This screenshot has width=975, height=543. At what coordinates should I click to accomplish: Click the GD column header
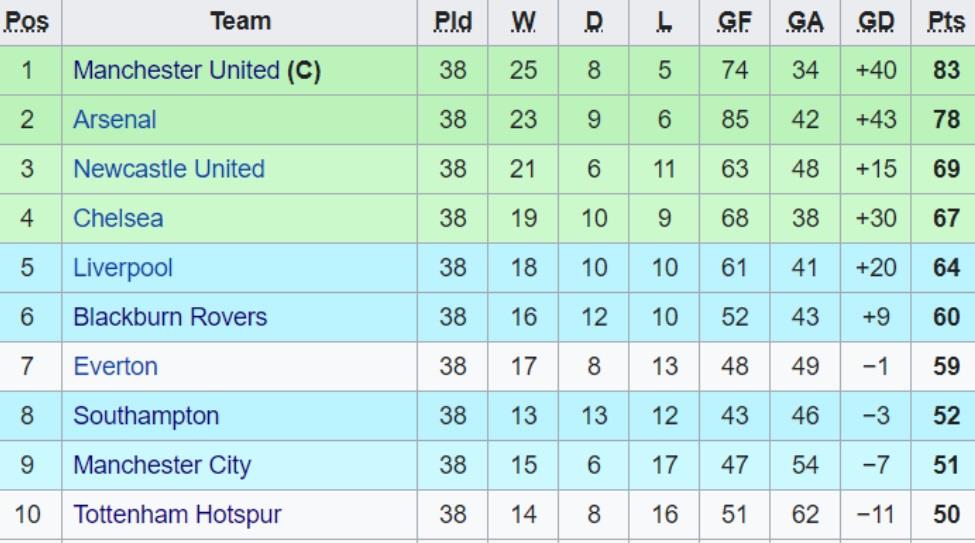[x=876, y=22]
